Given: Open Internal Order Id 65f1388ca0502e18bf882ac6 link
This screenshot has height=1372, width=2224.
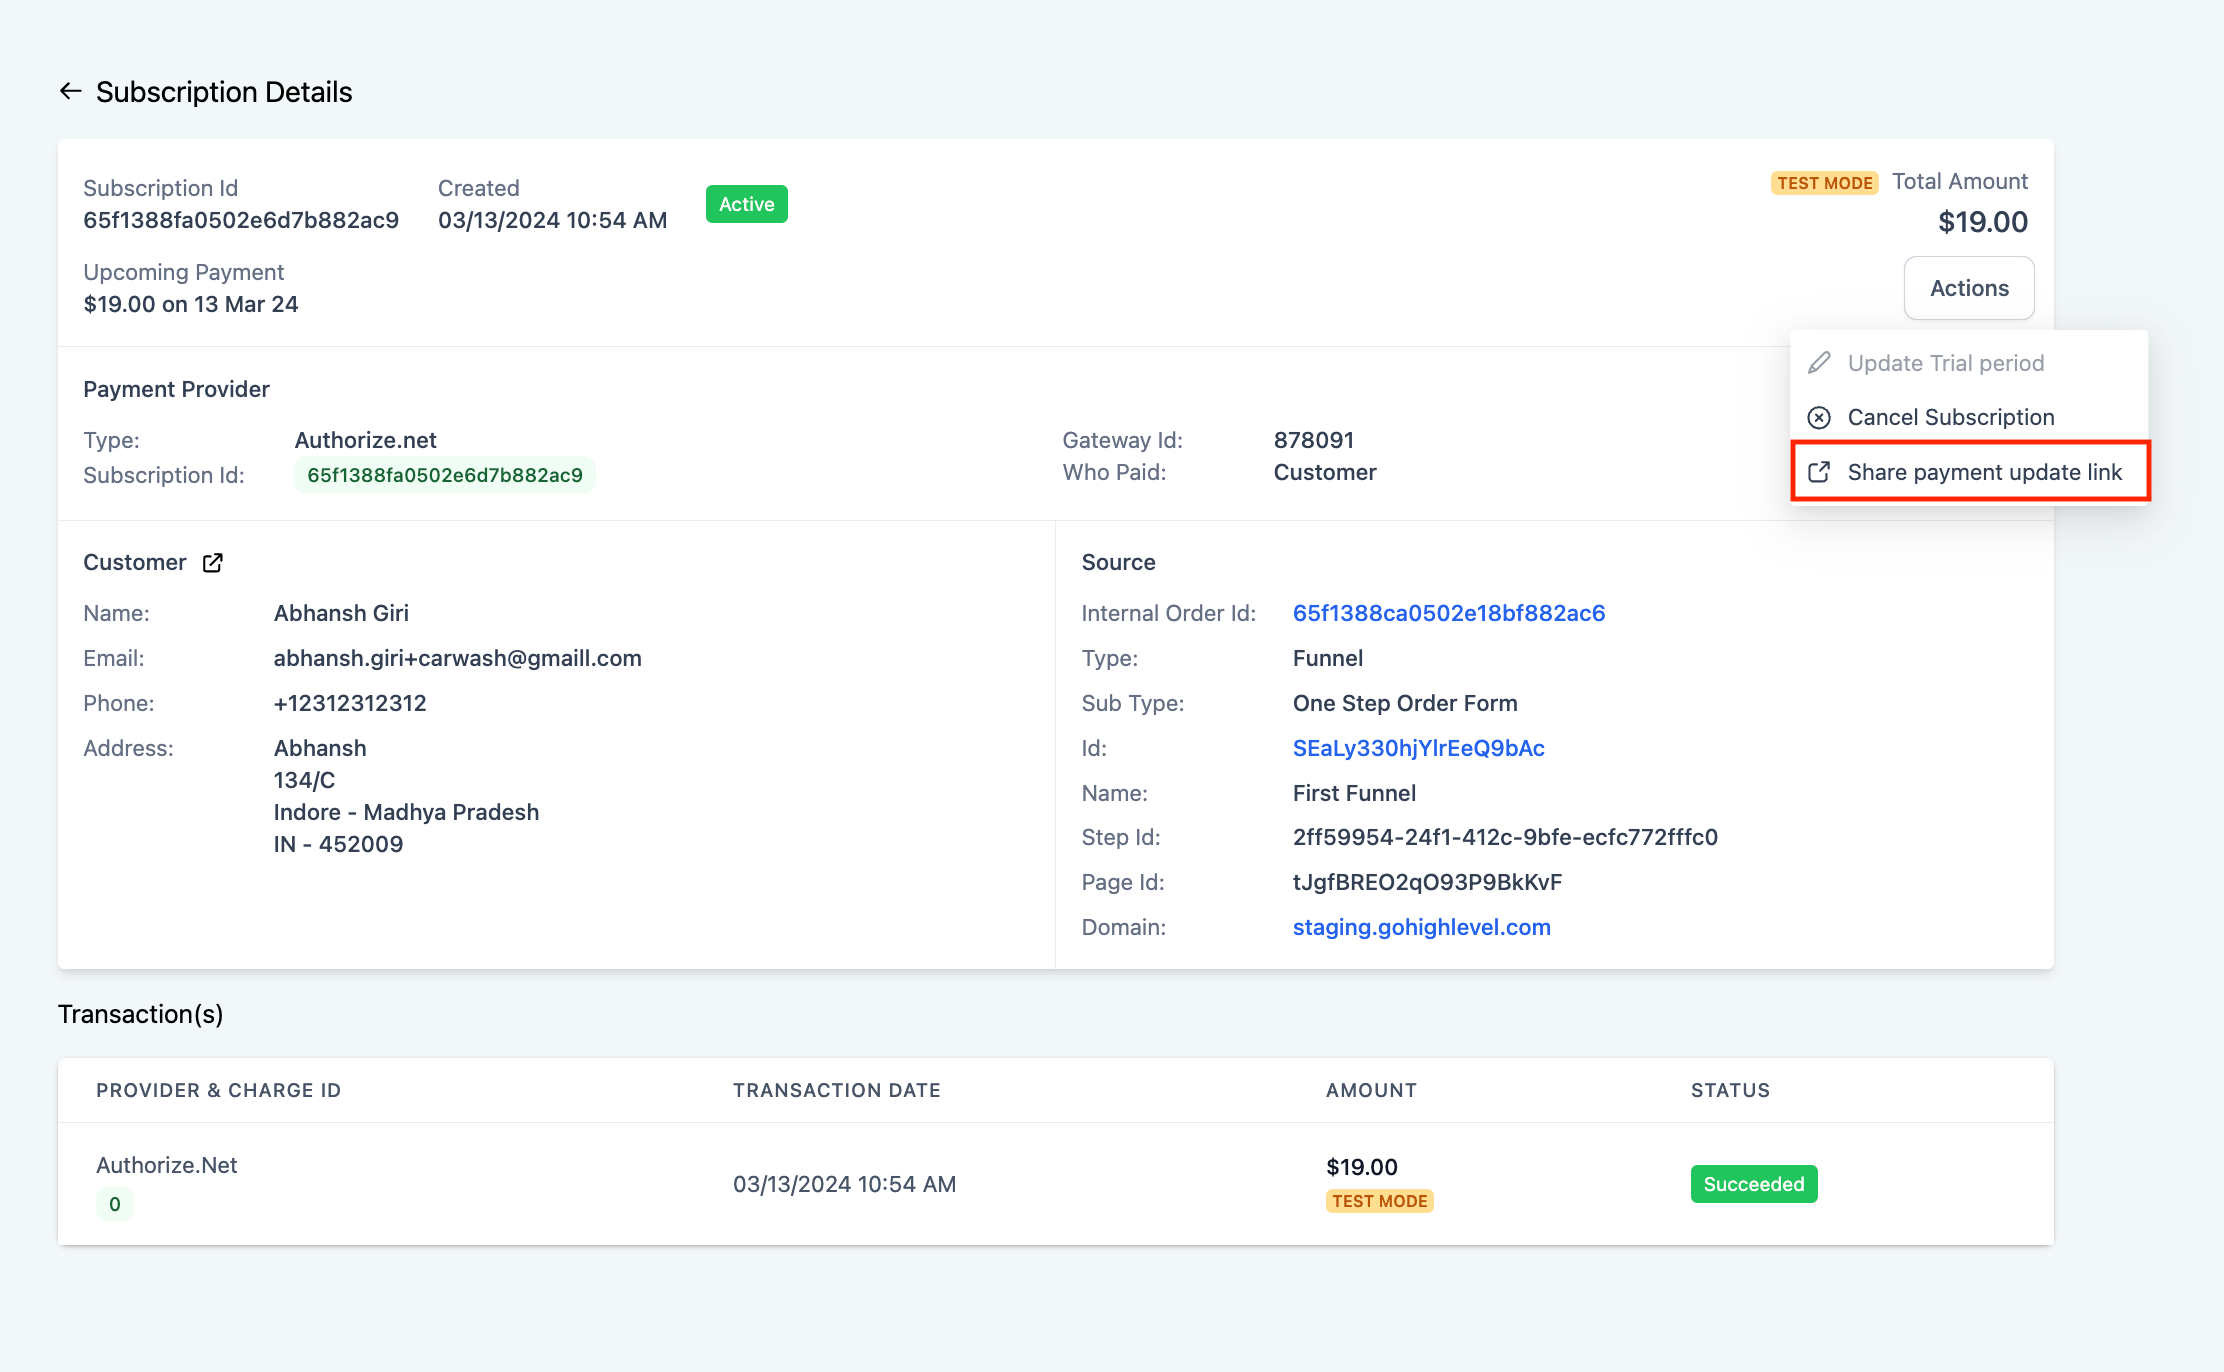Looking at the screenshot, I should pos(1448,613).
